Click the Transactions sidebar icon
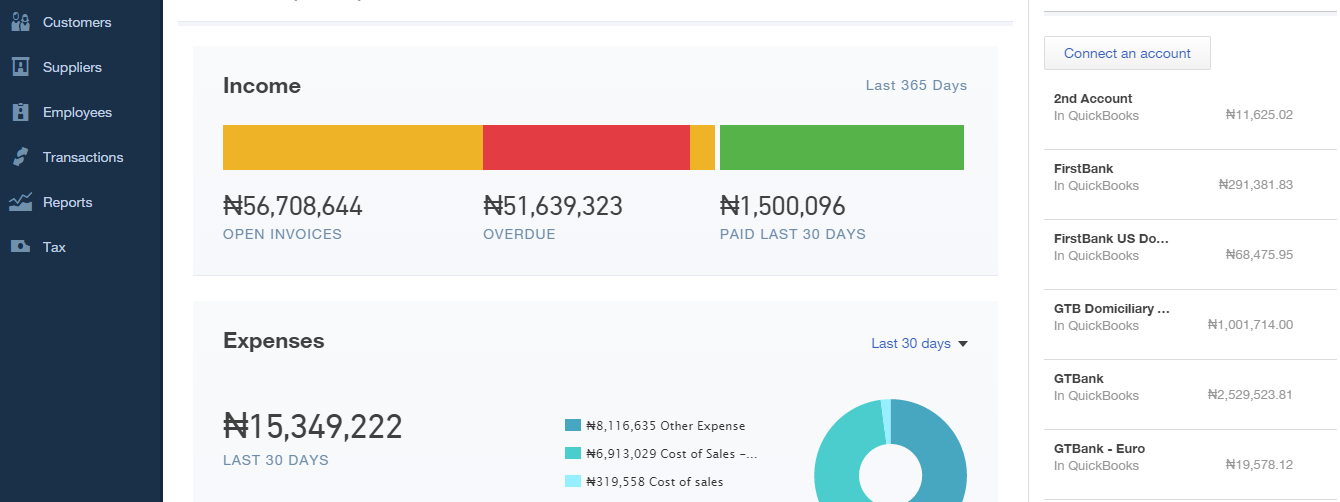 (x=20, y=157)
